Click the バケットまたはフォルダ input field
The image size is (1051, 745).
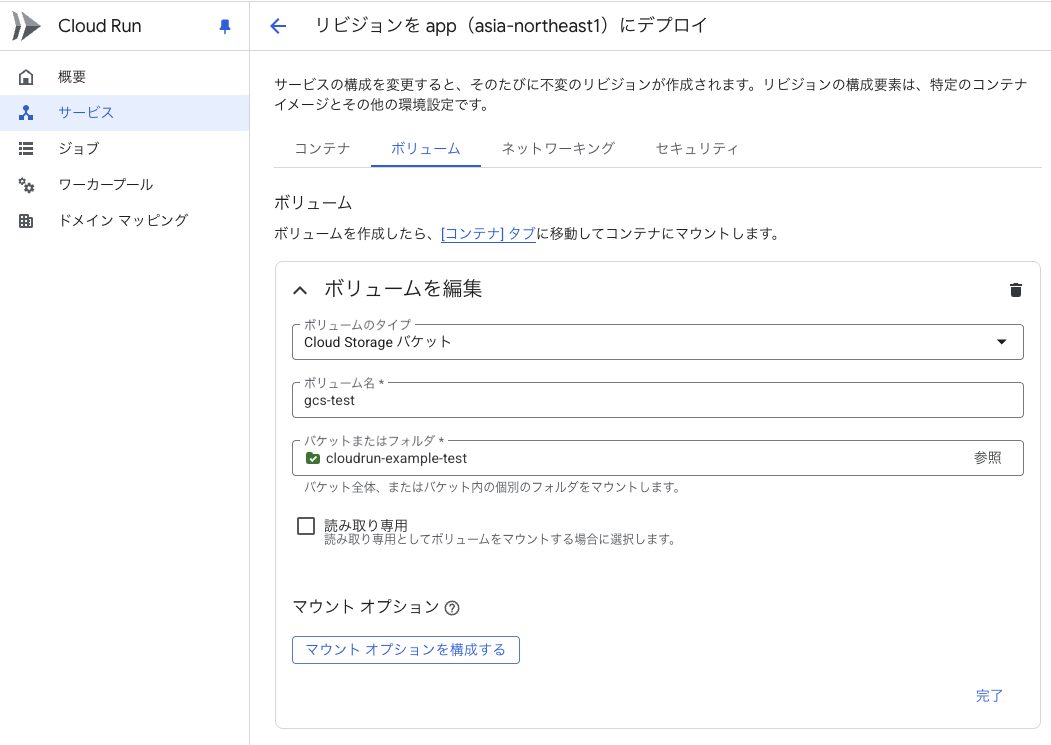coord(658,458)
